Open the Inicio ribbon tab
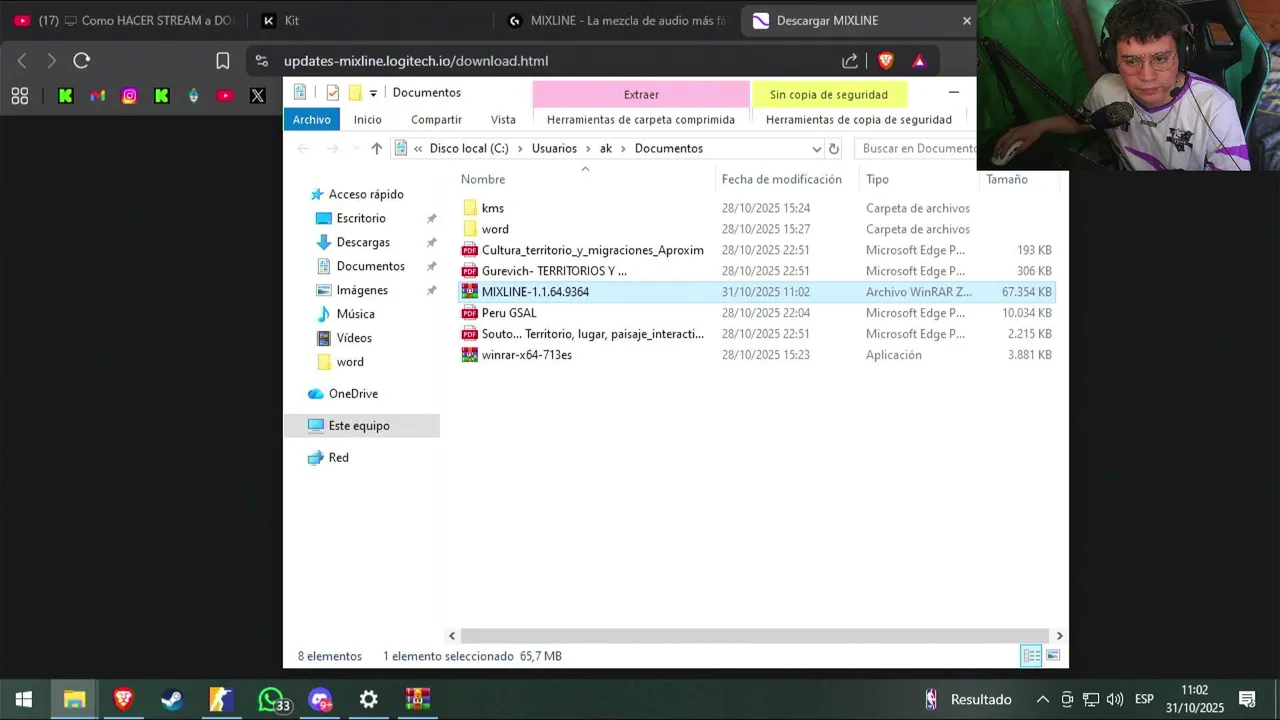 tap(367, 119)
